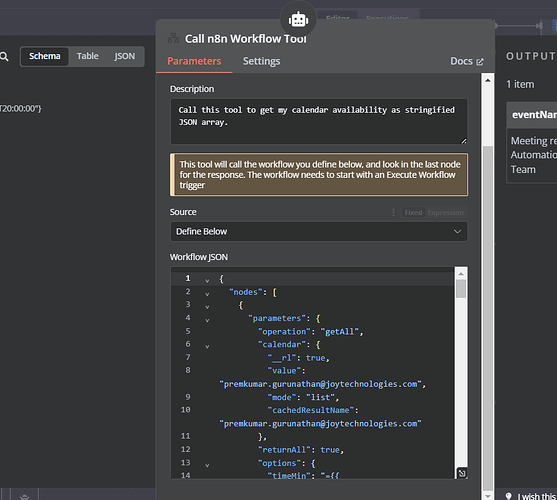The height and width of the screenshot is (500, 557).
Task: Click the Workflow JSON label
Action: point(199,257)
